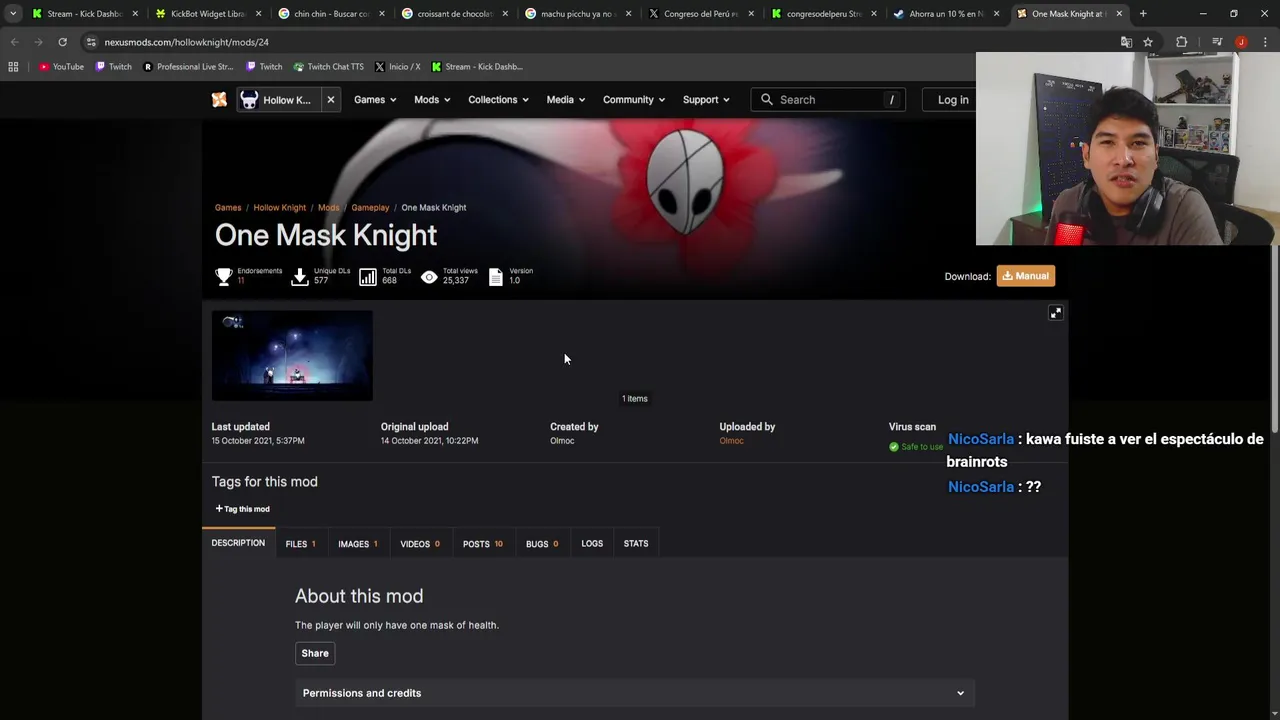Open the Logs tab
1280x720 pixels.
click(x=592, y=544)
